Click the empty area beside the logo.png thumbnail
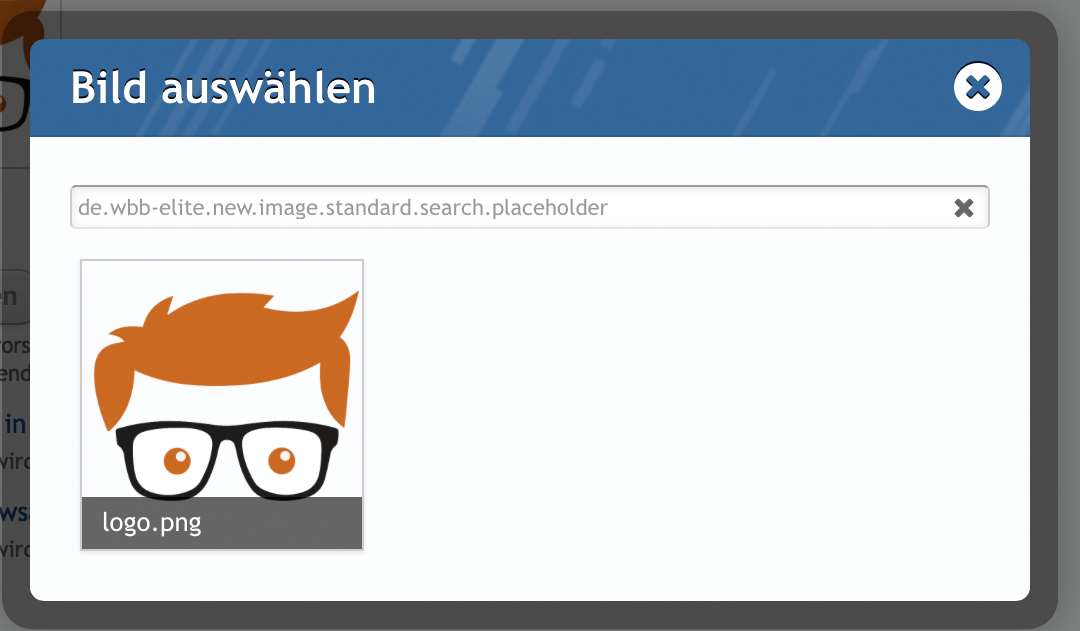The image size is (1080, 631). (x=689, y=406)
